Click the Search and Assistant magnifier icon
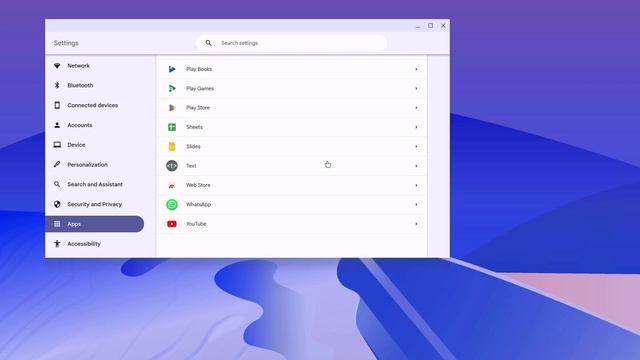 pos(57,184)
